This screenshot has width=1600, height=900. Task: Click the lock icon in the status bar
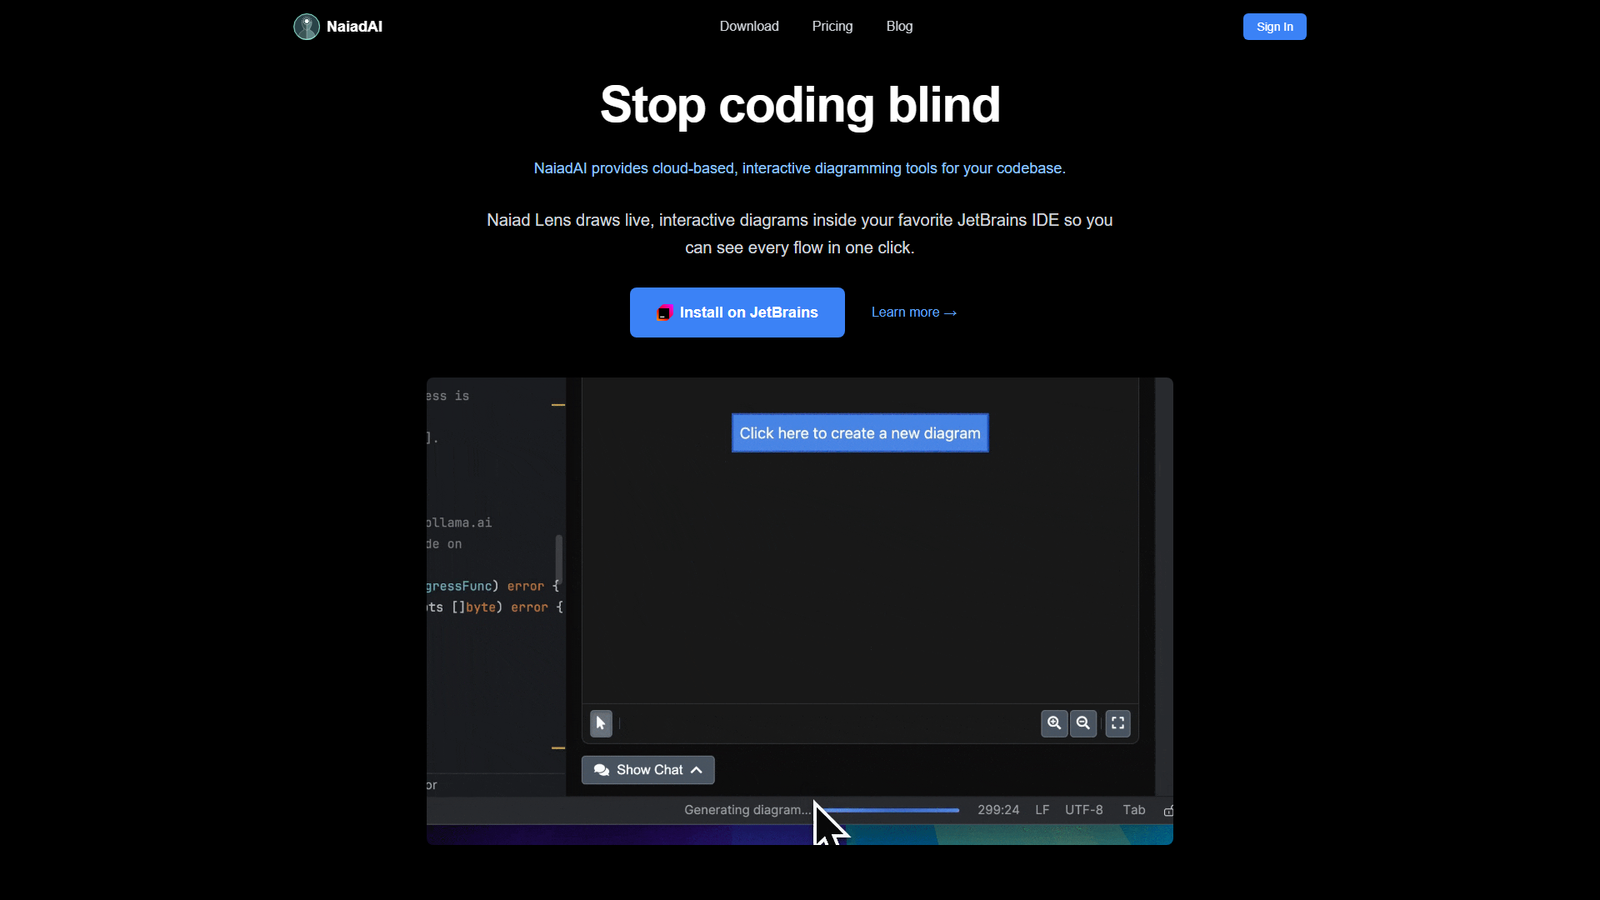[x=1167, y=810]
